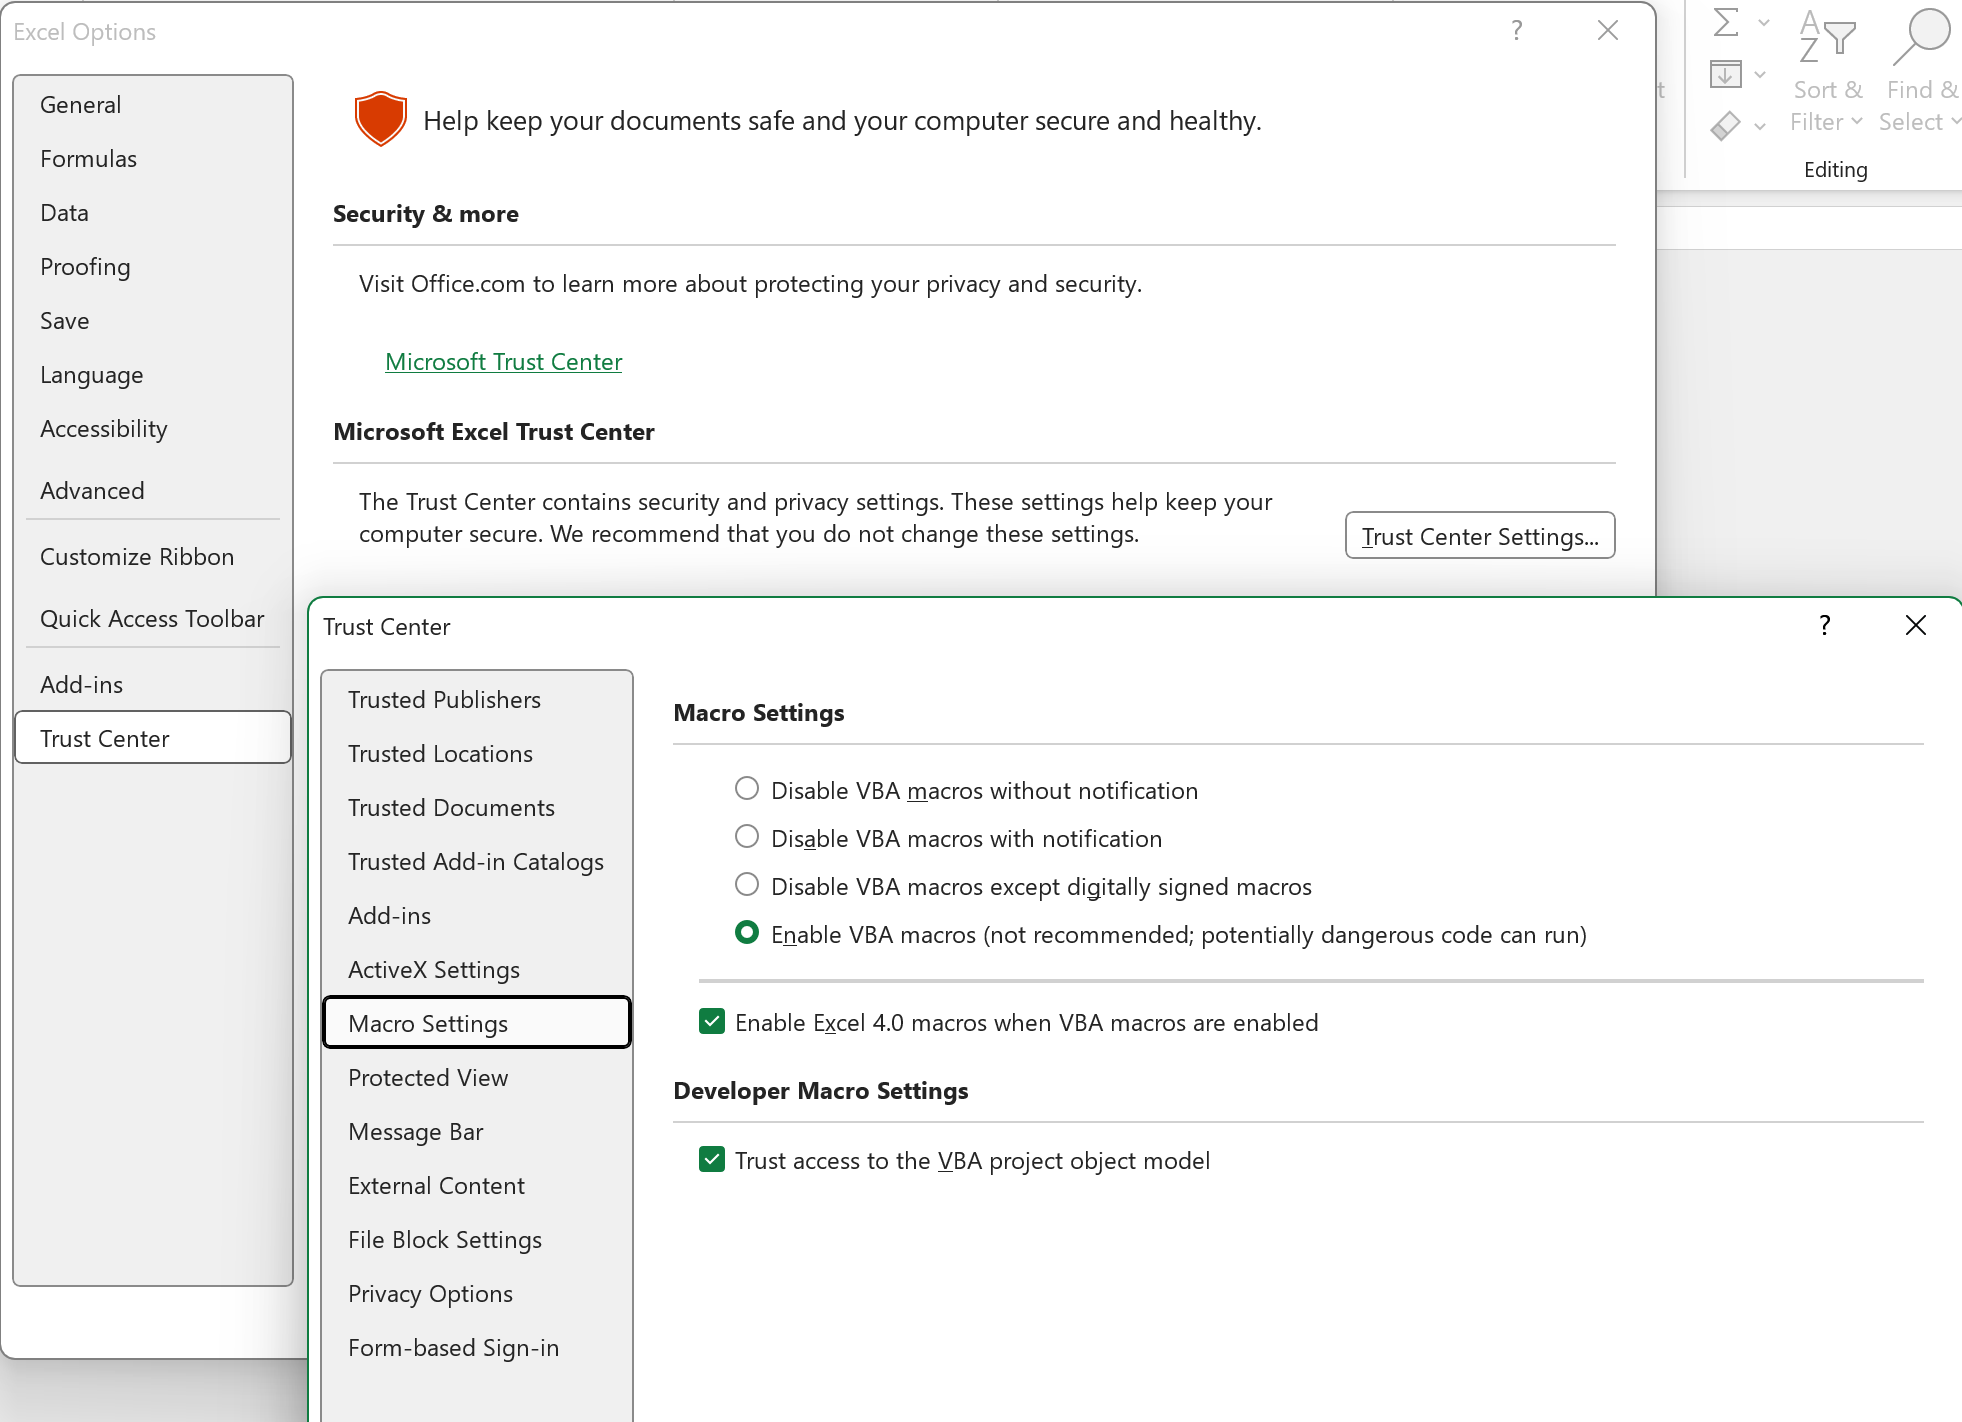Uncheck Enable Excel 4.0 macros checkbox

(x=712, y=1021)
